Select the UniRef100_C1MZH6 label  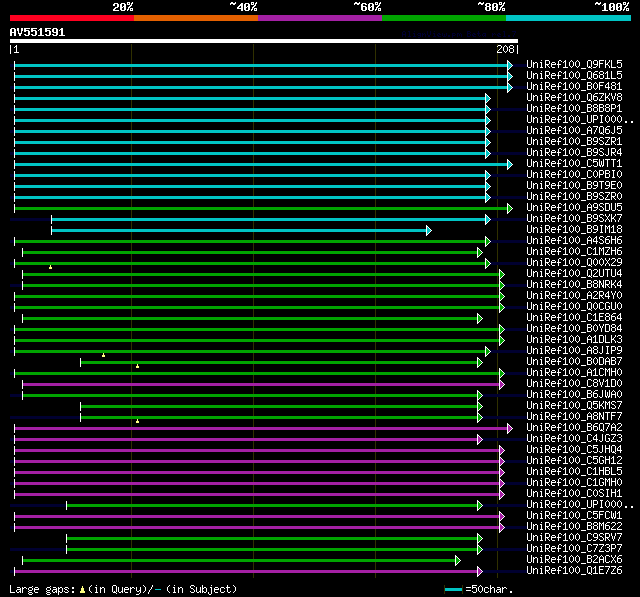click(574, 251)
